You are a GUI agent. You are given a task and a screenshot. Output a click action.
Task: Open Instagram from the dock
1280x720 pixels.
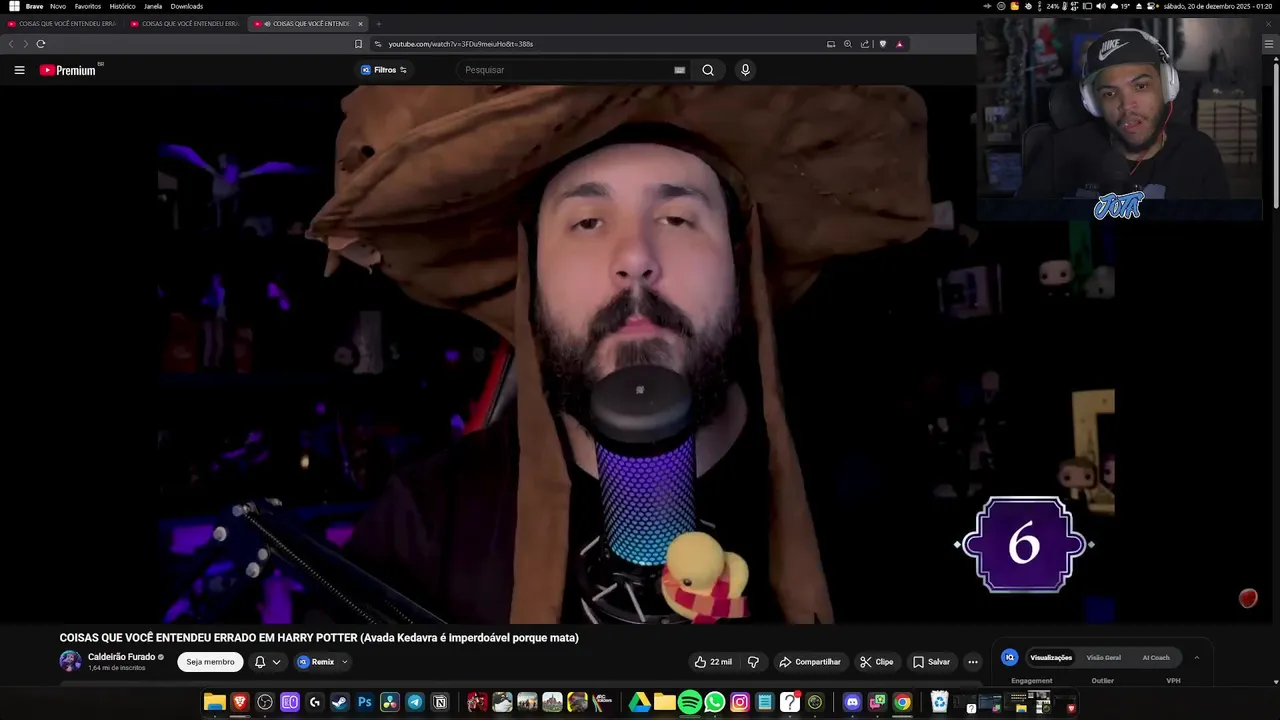click(740, 703)
